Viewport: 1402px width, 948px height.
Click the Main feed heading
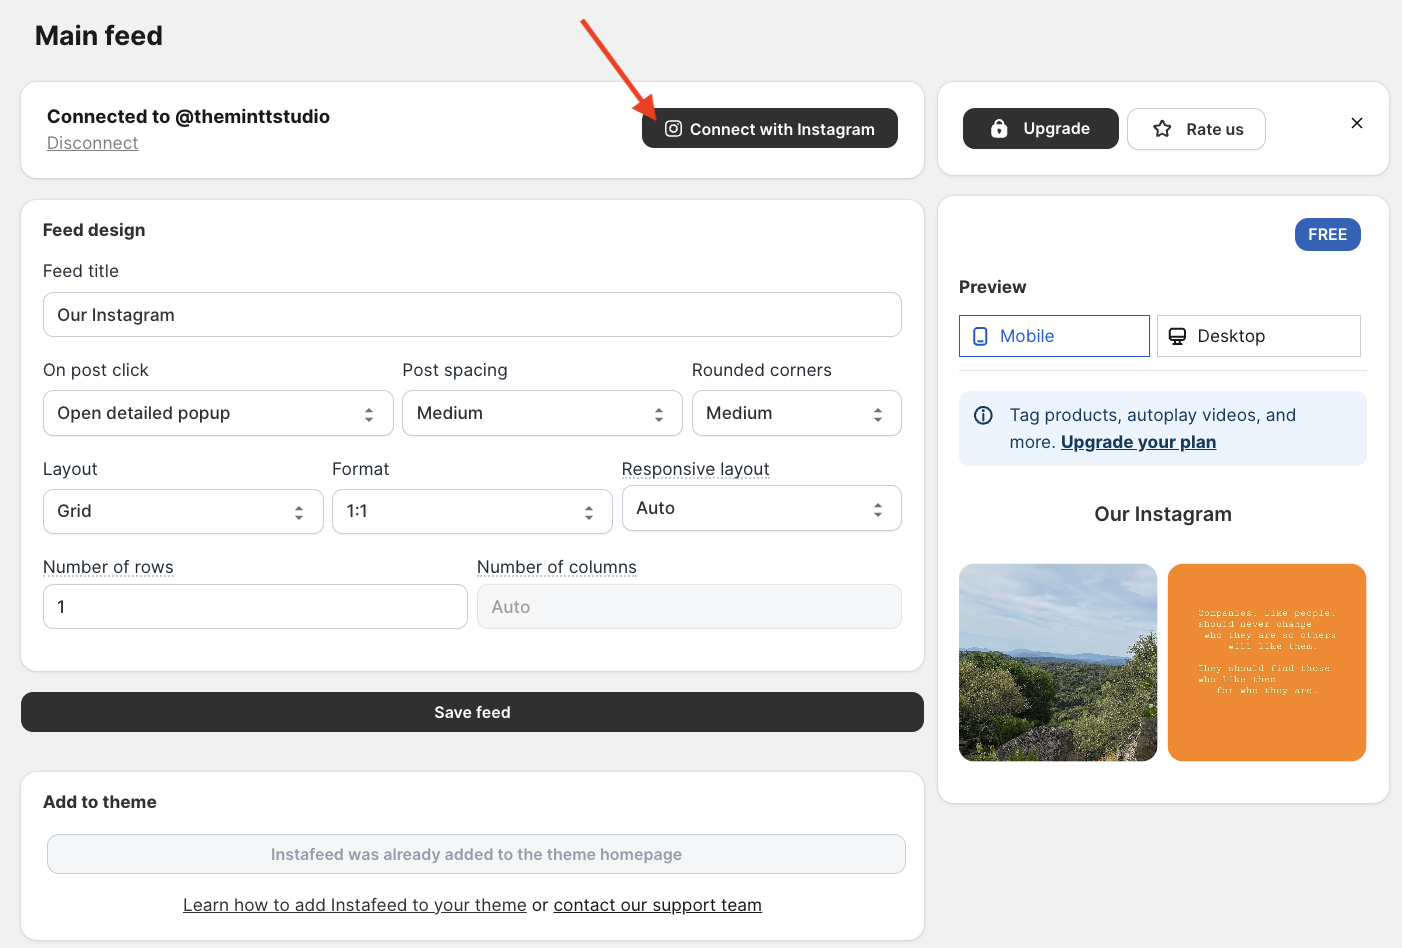tap(99, 36)
